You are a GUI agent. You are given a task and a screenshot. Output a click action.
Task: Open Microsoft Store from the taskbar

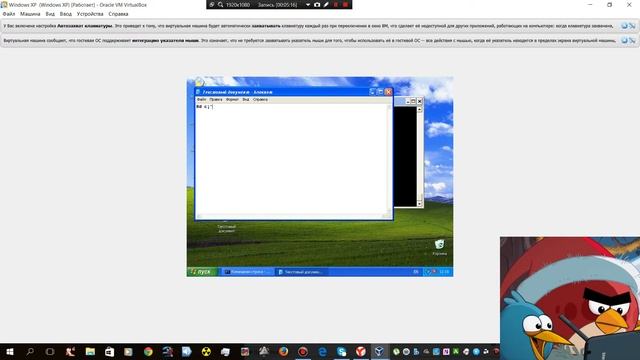(x=109, y=351)
